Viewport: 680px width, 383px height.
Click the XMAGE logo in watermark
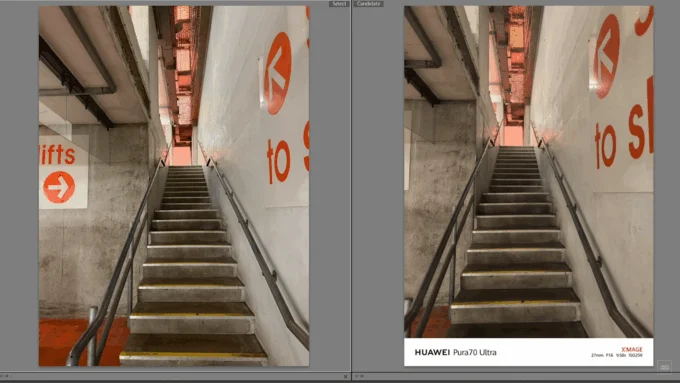click(631, 349)
